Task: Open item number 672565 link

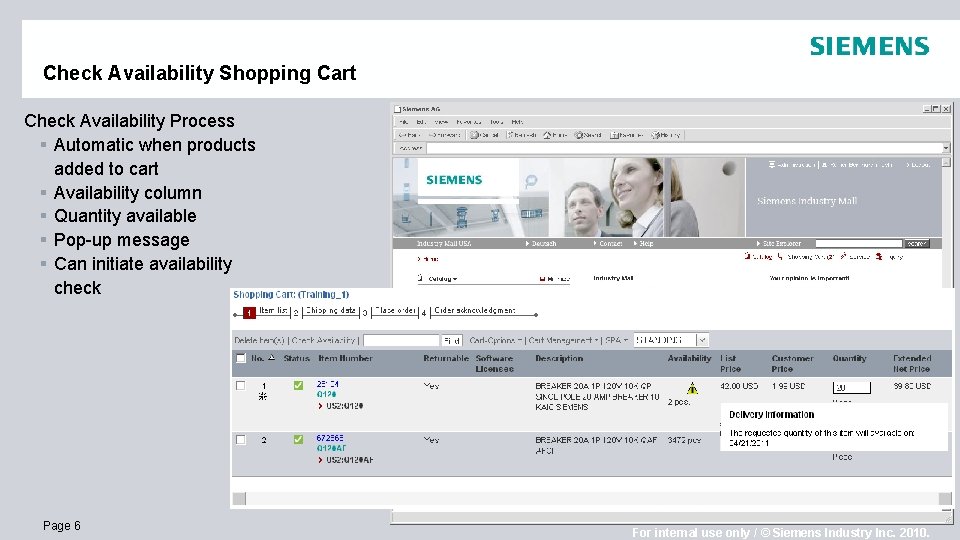Action: pos(330,438)
